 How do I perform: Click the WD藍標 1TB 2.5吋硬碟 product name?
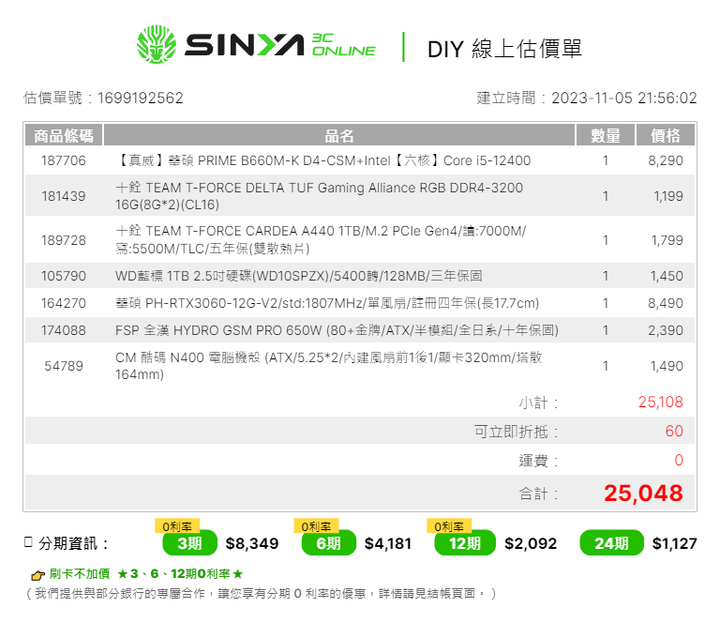(x=298, y=276)
